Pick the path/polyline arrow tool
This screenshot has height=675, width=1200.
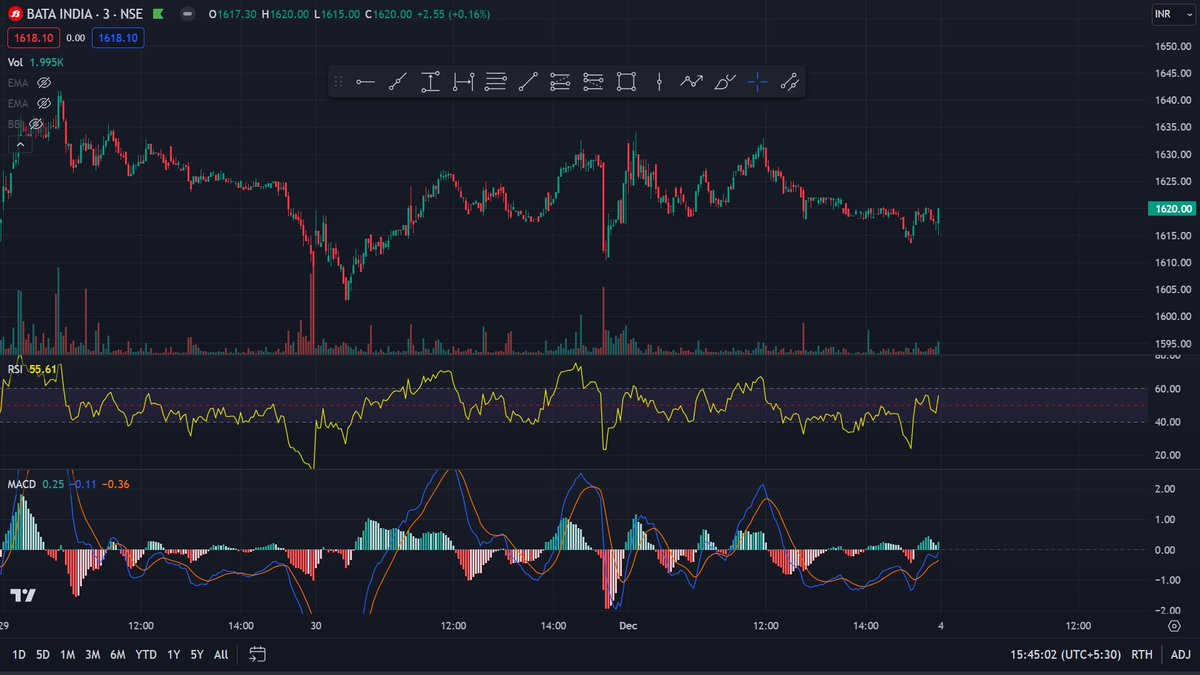(x=691, y=82)
